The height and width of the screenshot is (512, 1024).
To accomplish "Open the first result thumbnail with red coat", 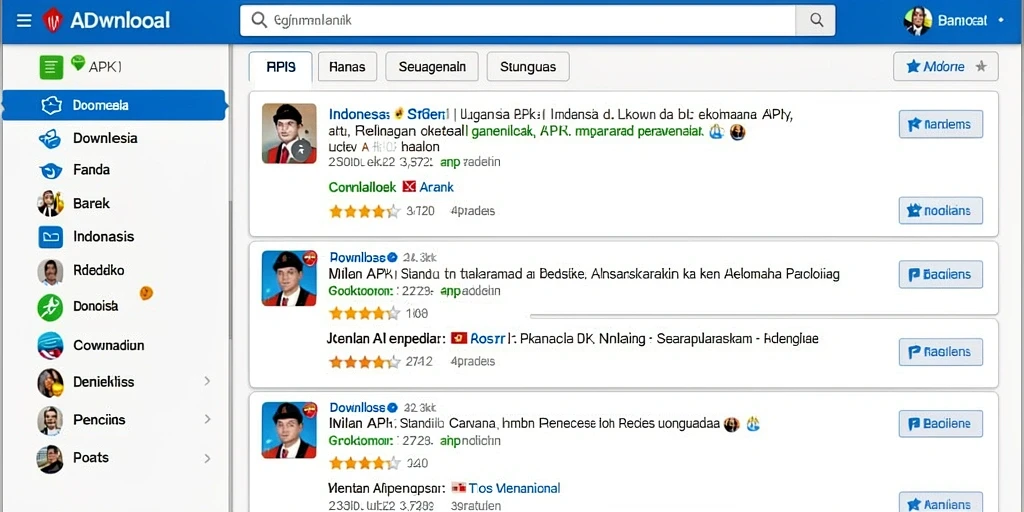I will coord(289,133).
